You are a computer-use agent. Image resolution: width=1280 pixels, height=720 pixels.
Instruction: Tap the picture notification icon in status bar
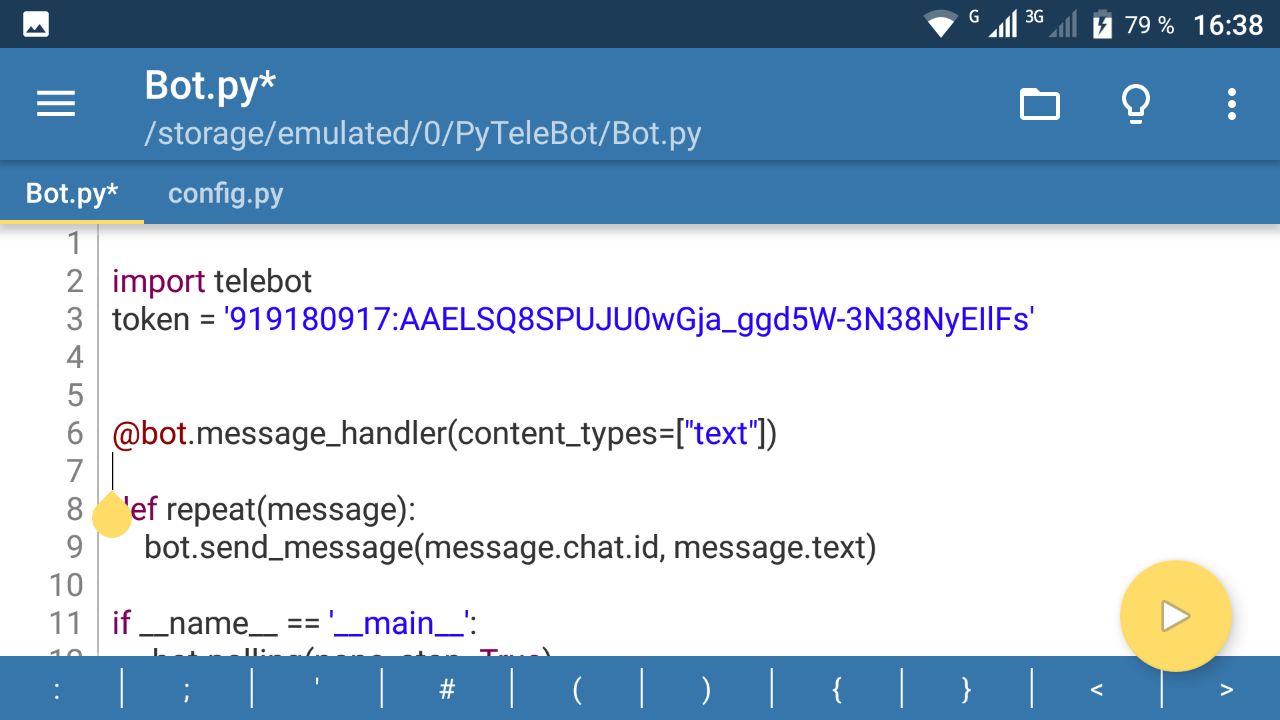36,24
